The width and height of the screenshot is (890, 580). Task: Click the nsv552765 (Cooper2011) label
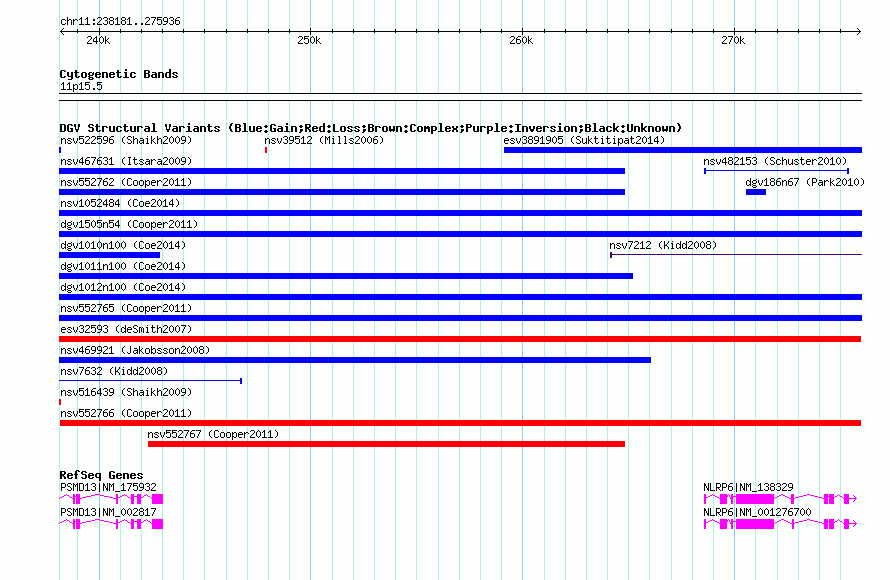point(126,308)
